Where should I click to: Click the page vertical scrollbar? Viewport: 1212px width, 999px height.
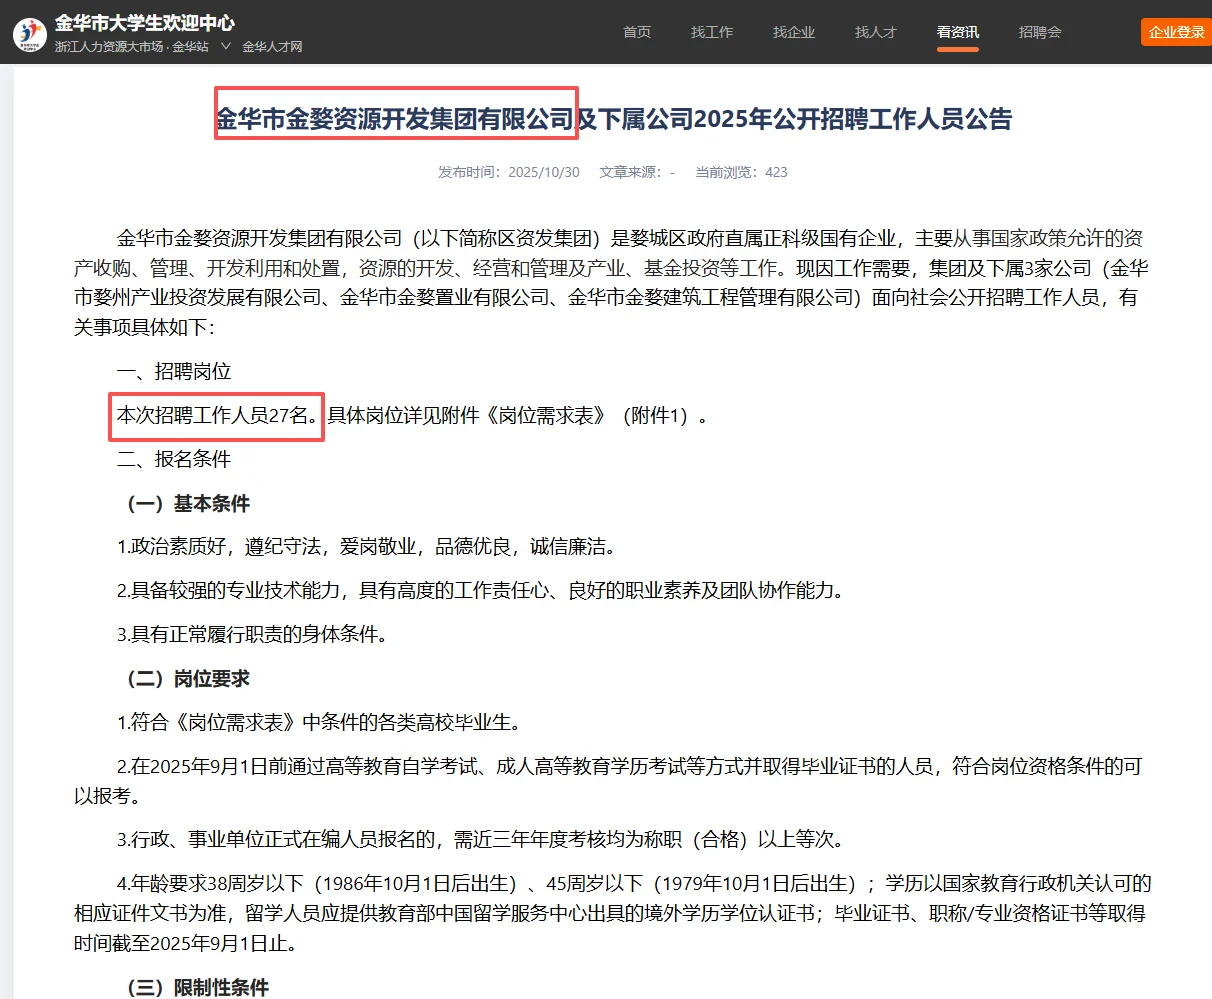coord(1208,400)
